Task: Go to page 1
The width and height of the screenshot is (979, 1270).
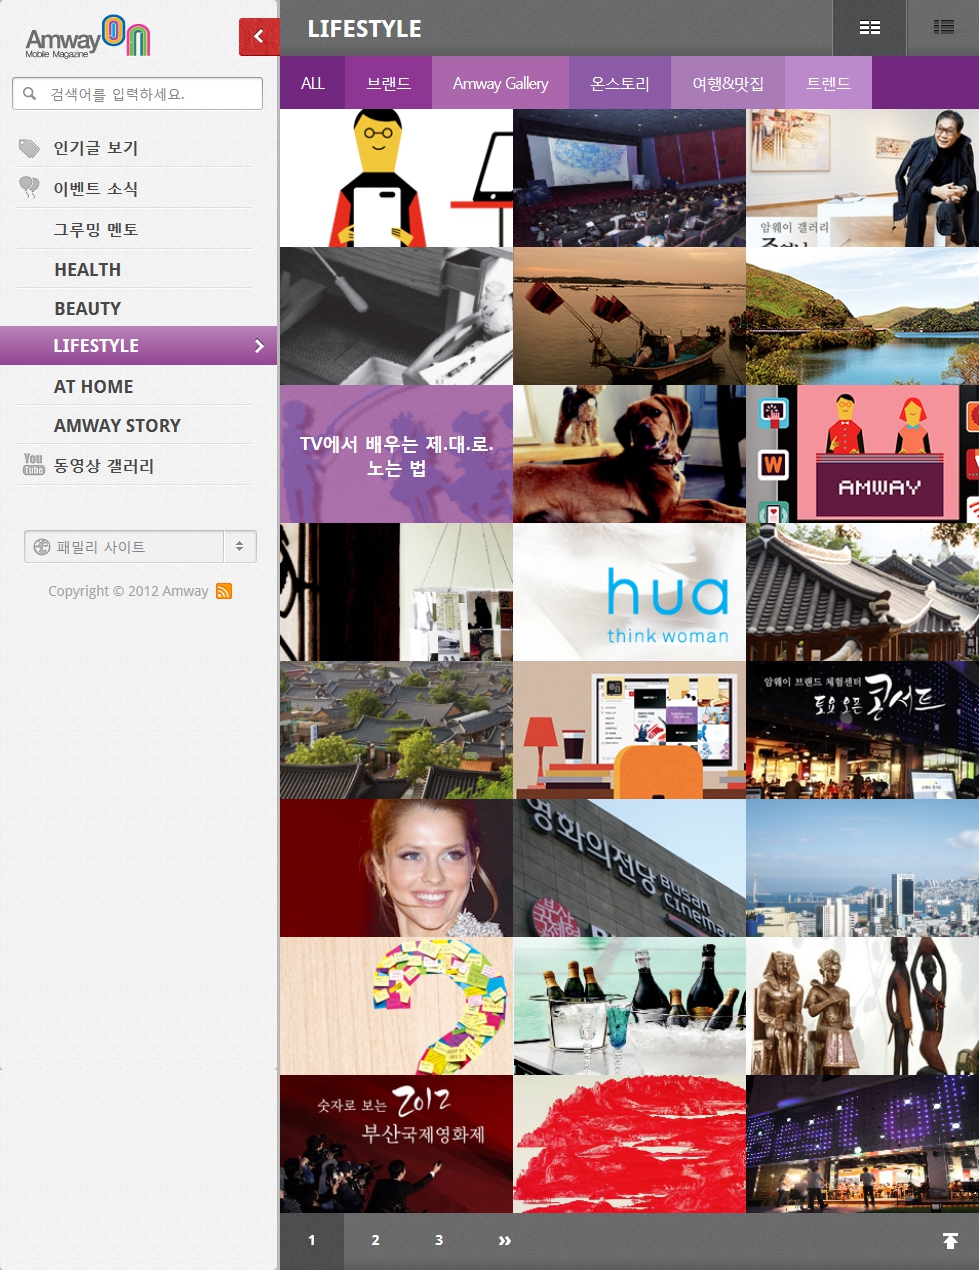Action: pyautogui.click(x=312, y=1241)
